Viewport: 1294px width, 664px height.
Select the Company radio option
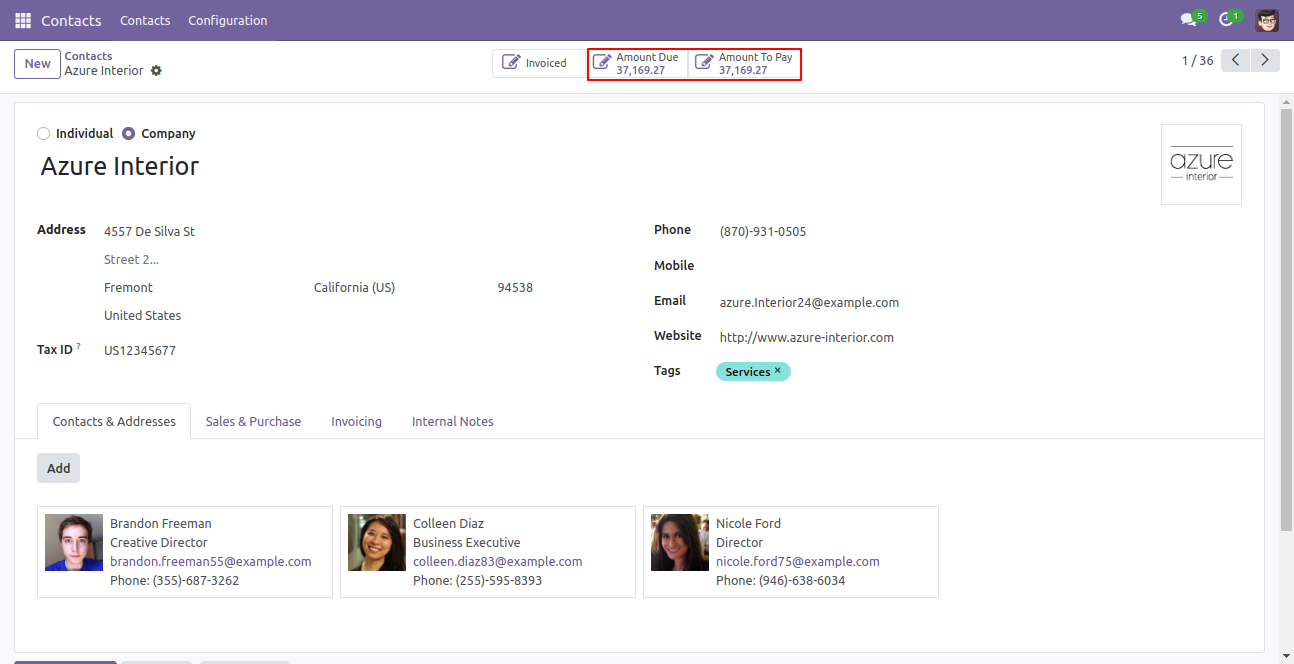(x=128, y=134)
